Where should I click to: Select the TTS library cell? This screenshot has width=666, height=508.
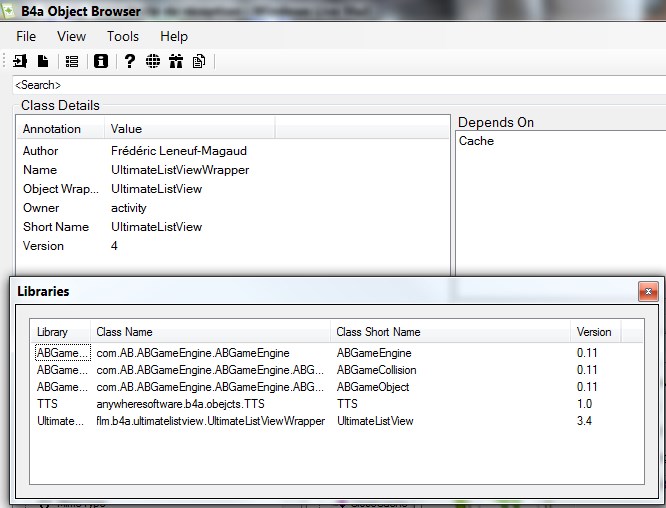click(47, 404)
